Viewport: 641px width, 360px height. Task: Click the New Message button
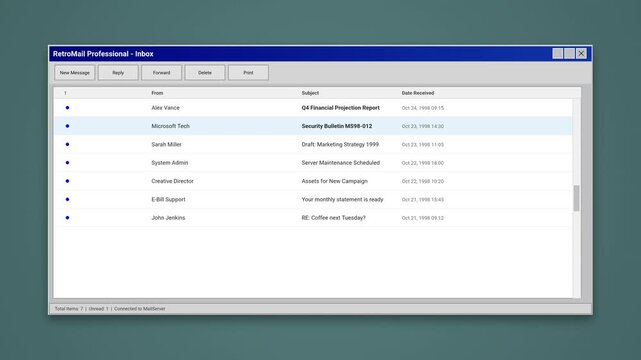pos(74,73)
